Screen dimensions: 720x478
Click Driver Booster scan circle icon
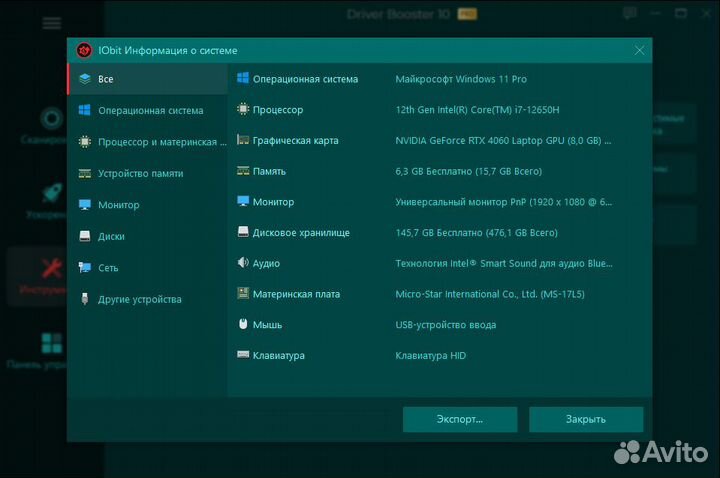coord(51,119)
